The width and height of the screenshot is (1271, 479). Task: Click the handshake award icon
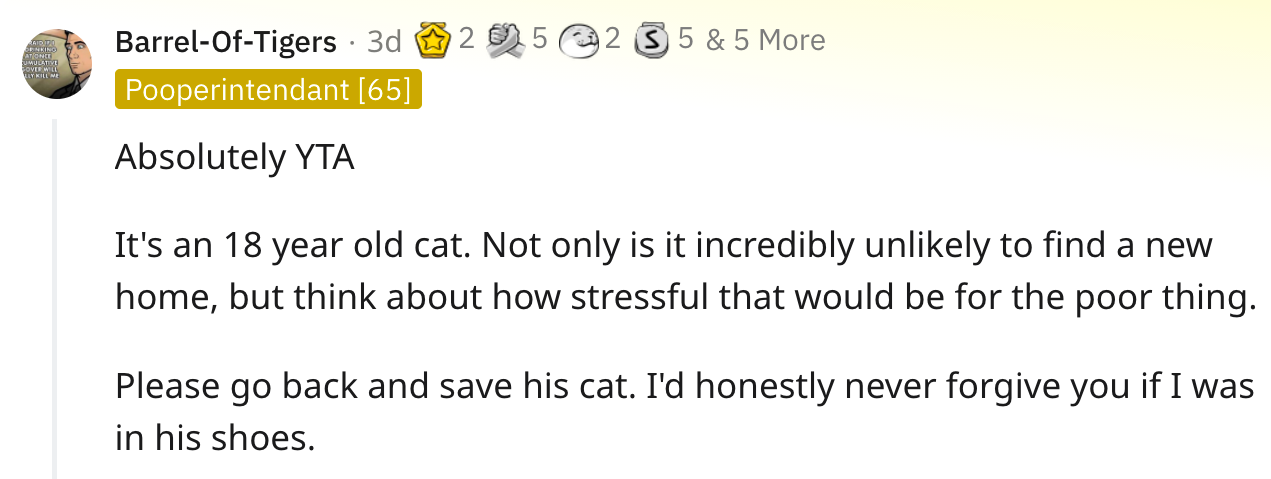tap(504, 40)
